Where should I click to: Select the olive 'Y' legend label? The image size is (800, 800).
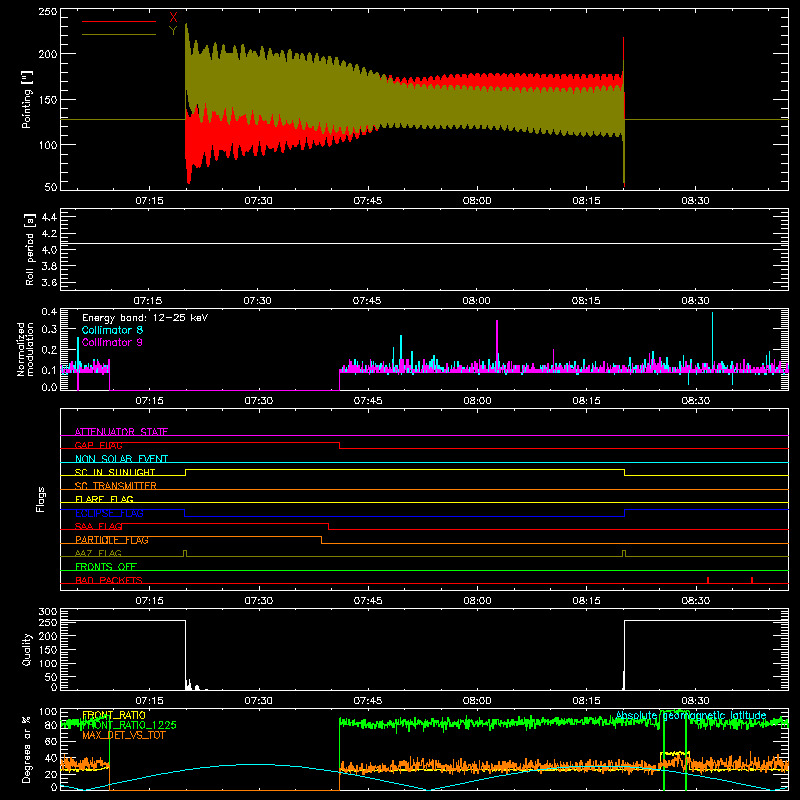tap(173, 31)
